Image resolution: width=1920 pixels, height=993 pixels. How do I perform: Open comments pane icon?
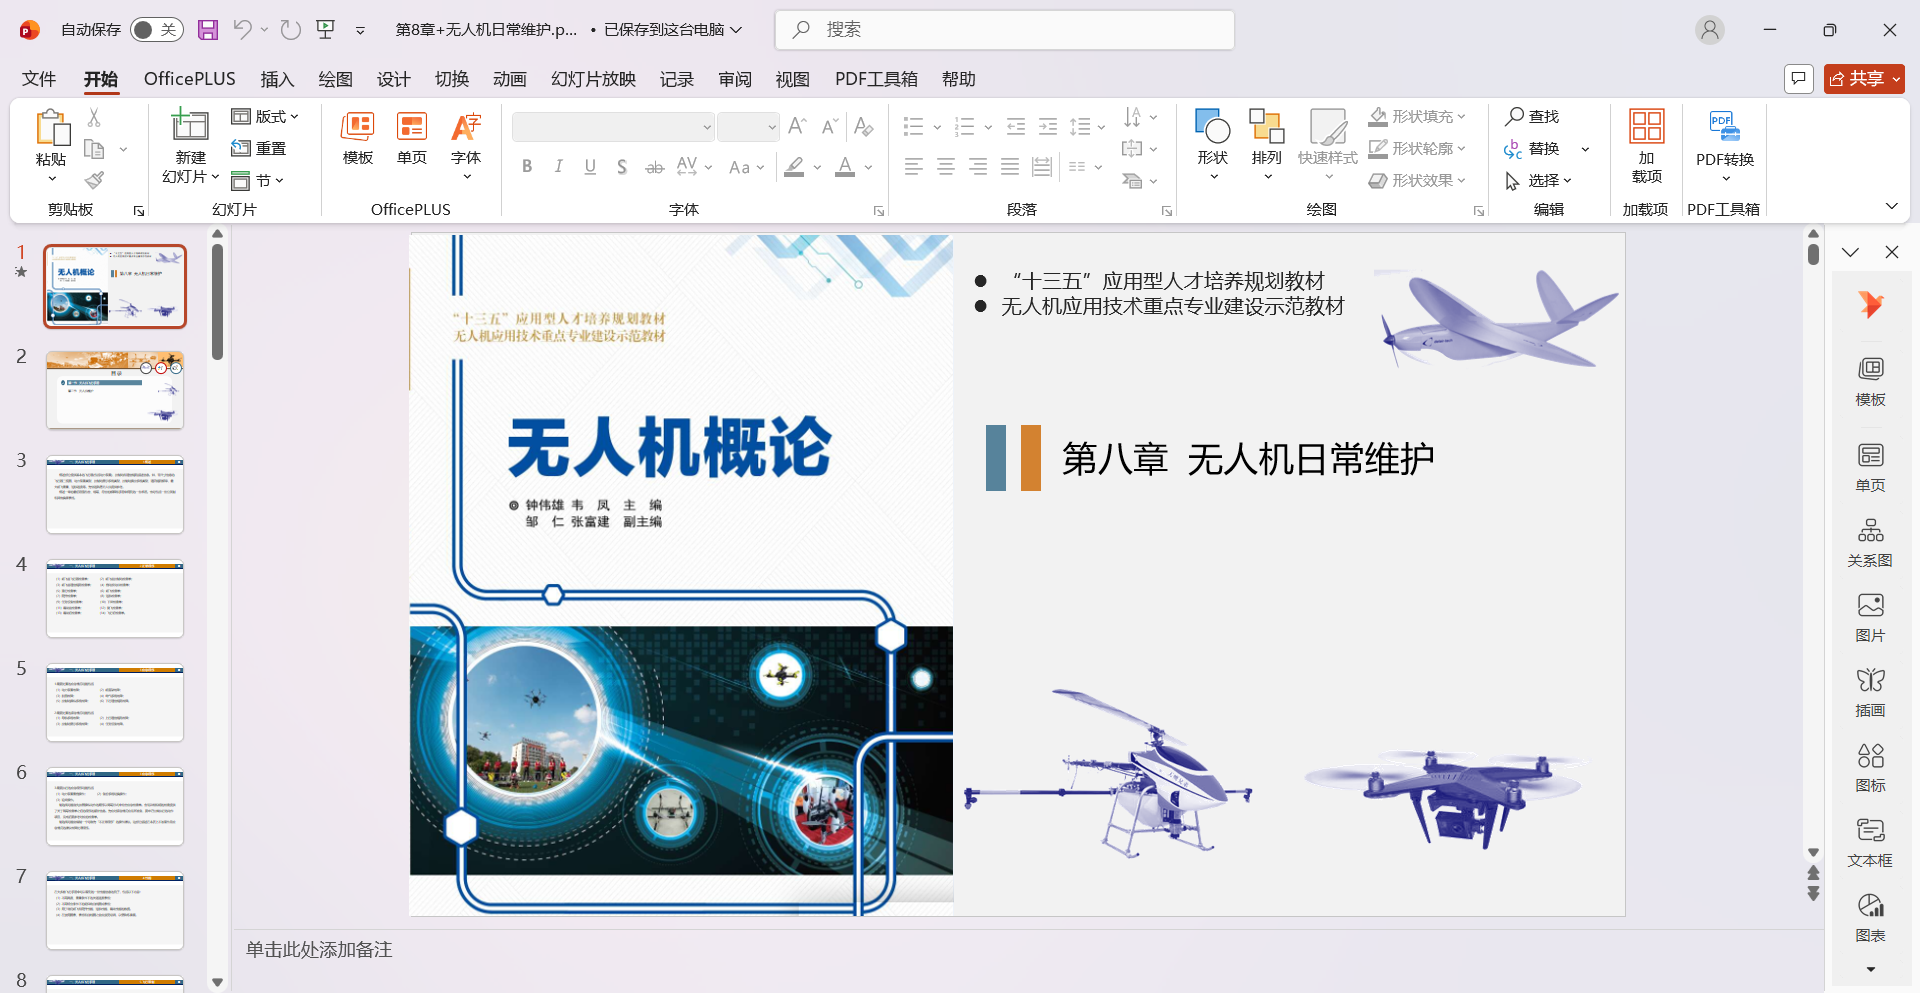(1799, 78)
